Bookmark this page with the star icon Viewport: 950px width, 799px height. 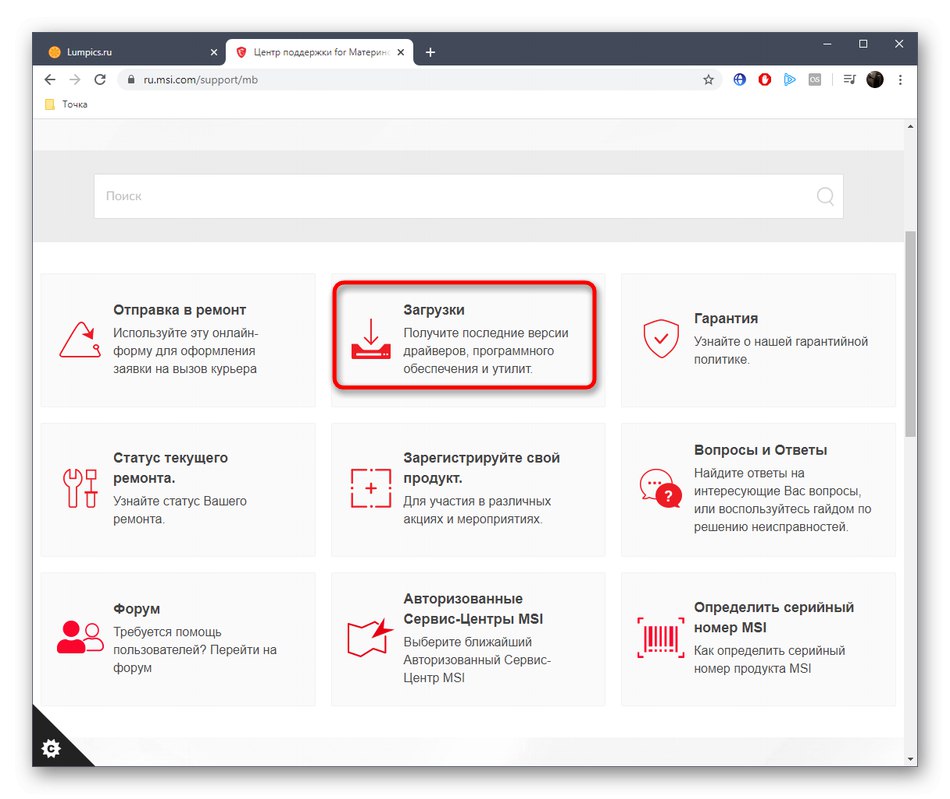(708, 79)
